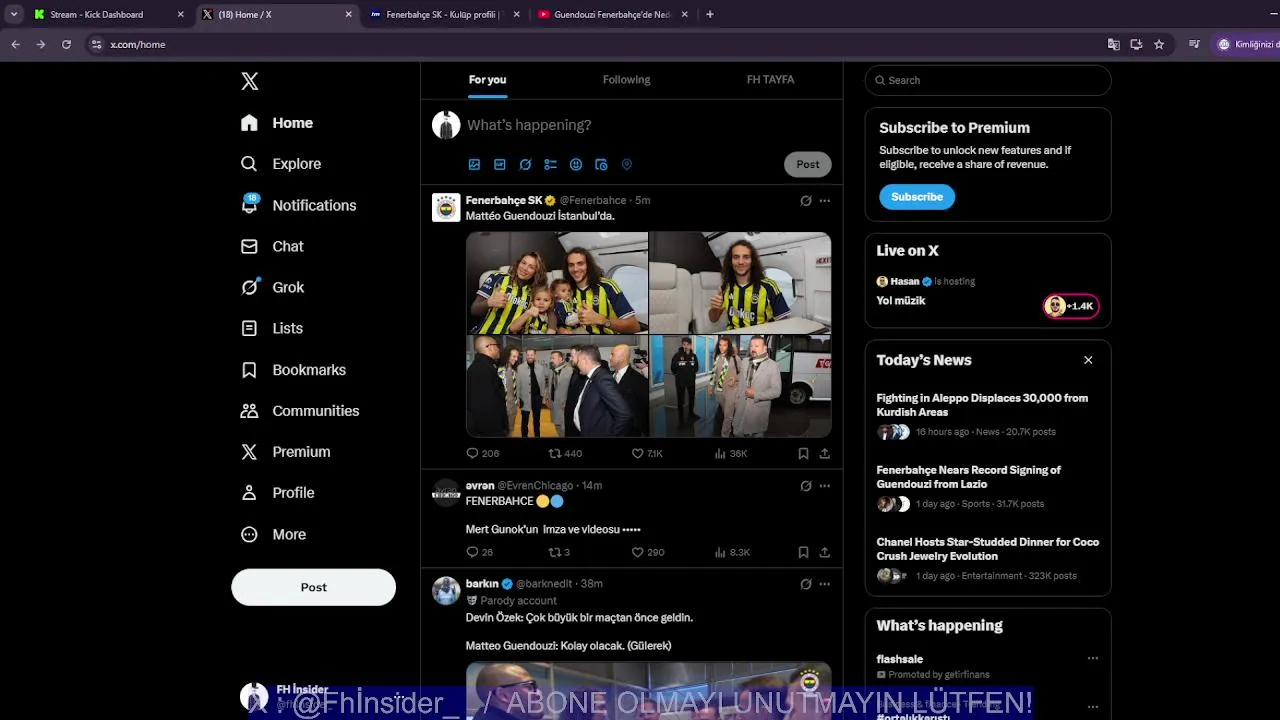Open Fenerbahçe SK profile name
This screenshot has width=1280, height=720.
coord(504,200)
